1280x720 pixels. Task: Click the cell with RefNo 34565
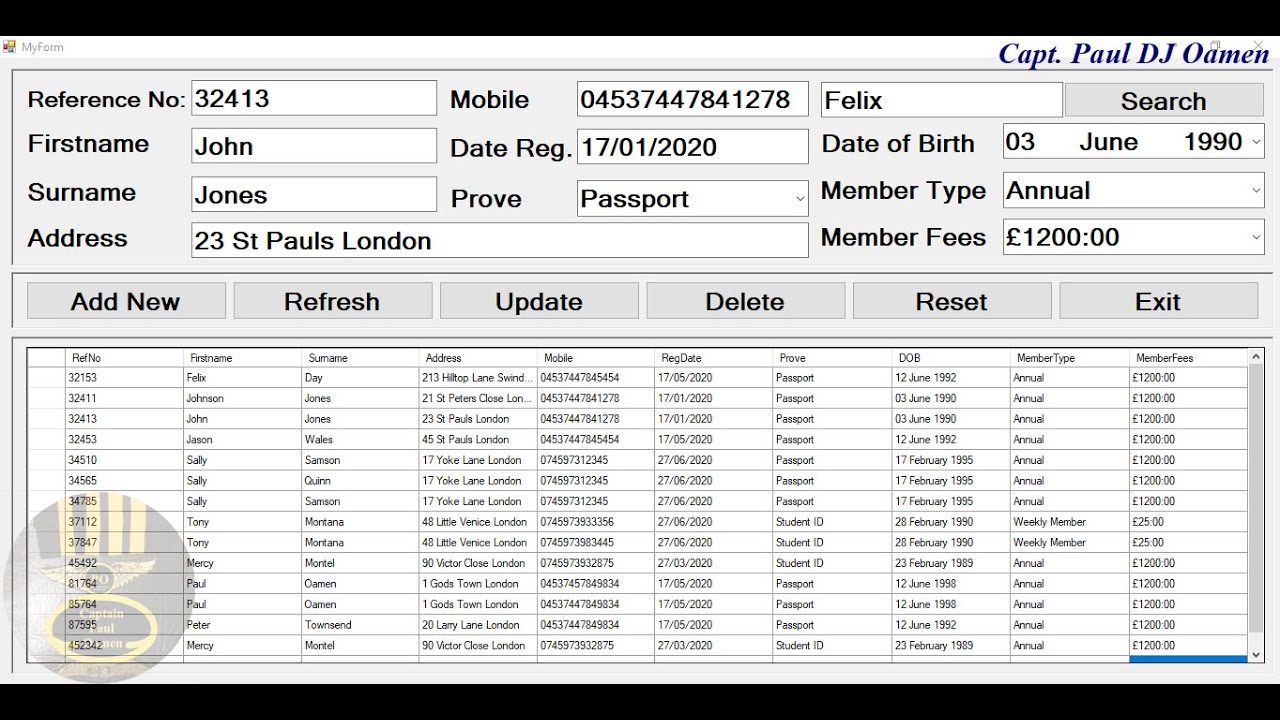(x=125, y=481)
